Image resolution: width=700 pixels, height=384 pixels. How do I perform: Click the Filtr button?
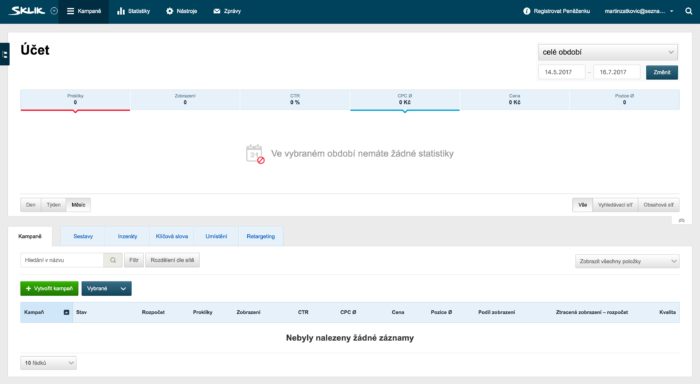point(134,260)
